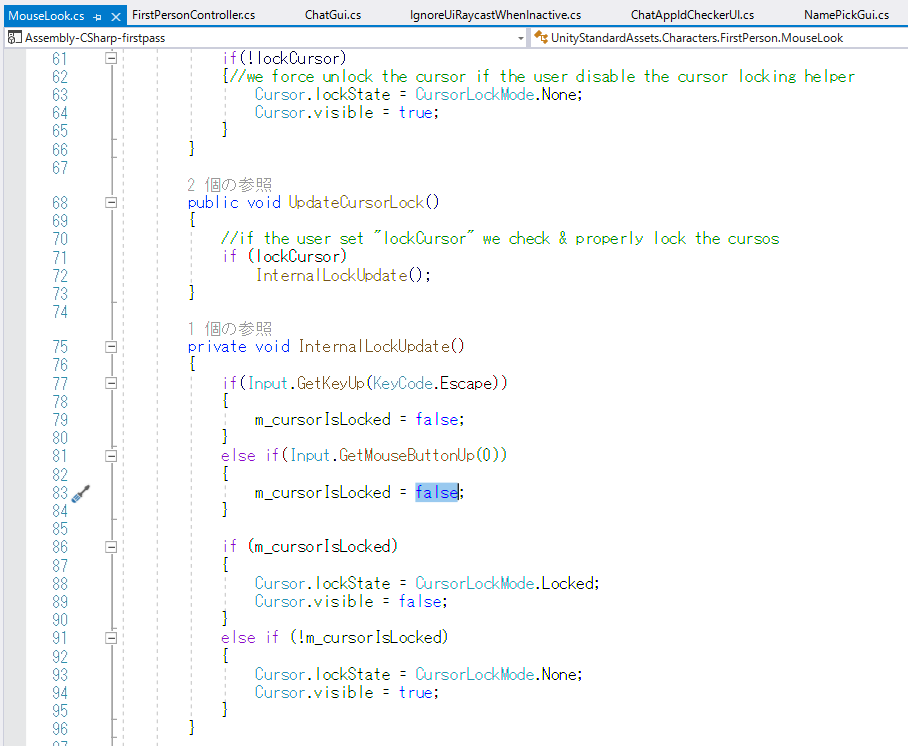Collapse the else-if (!m_cursorIsLocked) block at line 91
Viewport: 908px width, 746px height.
pyautogui.click(x=111, y=638)
